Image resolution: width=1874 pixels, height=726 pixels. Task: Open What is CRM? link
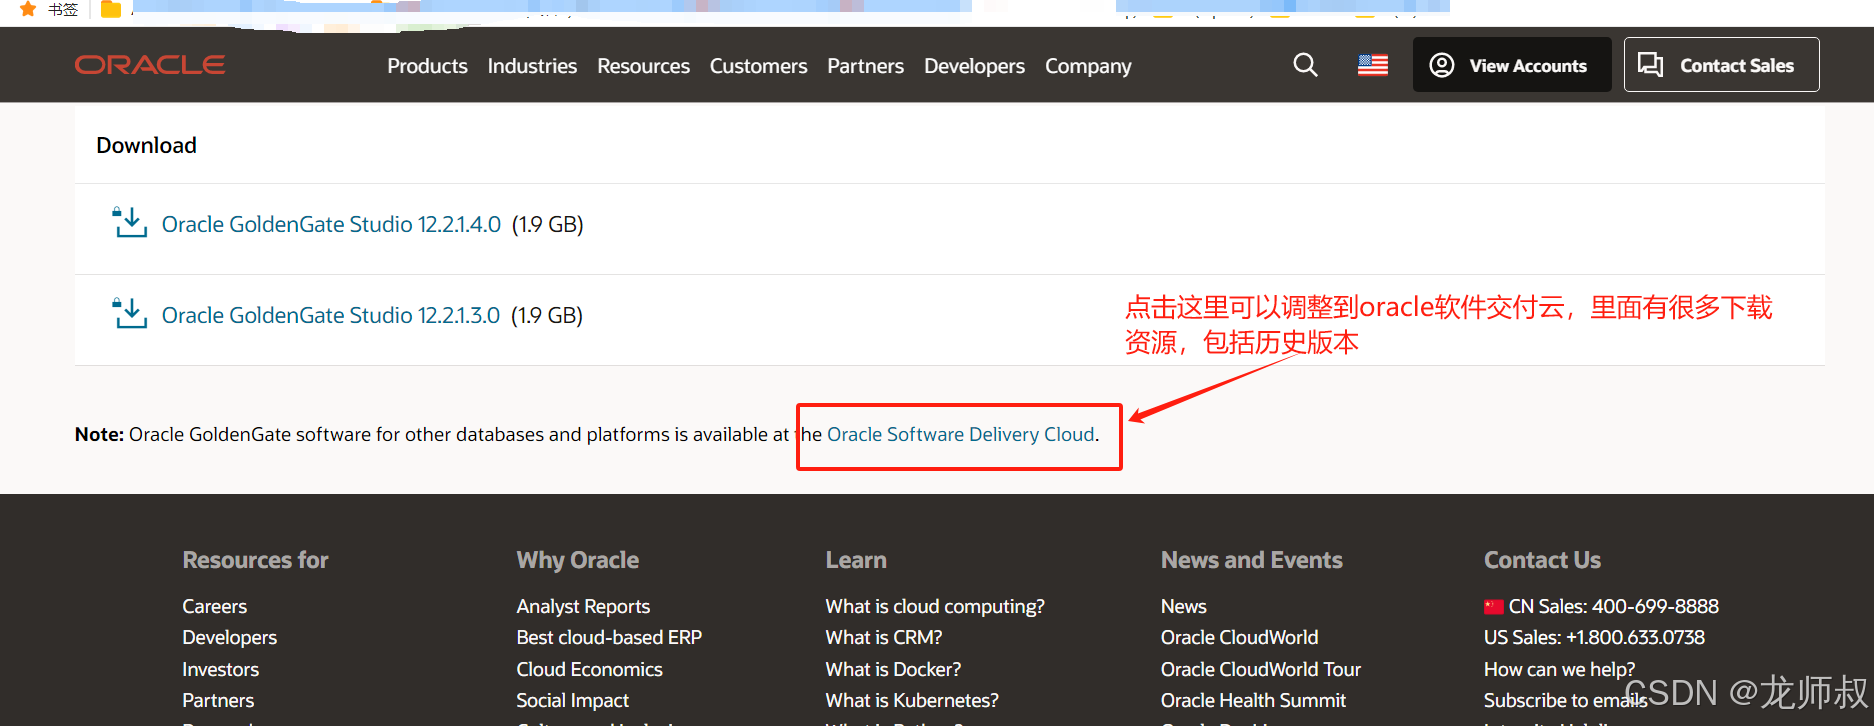click(x=884, y=637)
